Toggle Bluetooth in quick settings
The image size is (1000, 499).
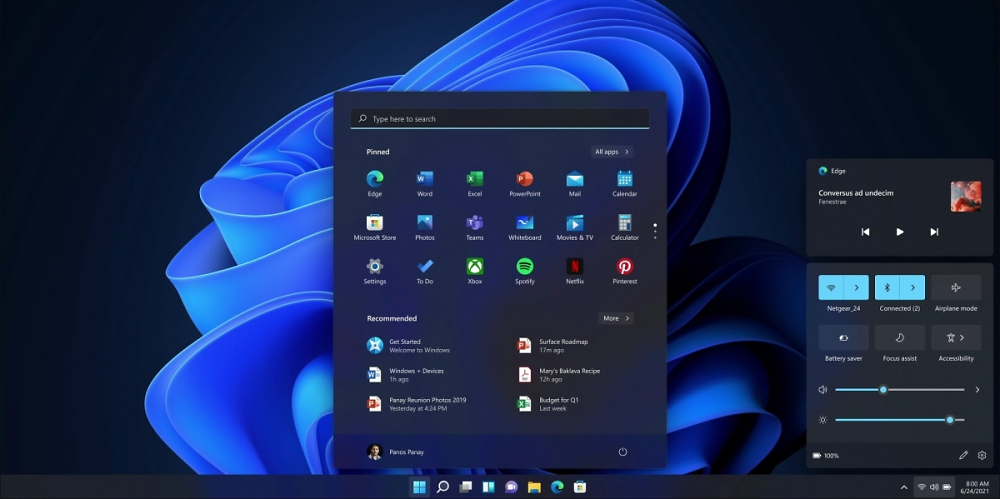[x=887, y=288]
